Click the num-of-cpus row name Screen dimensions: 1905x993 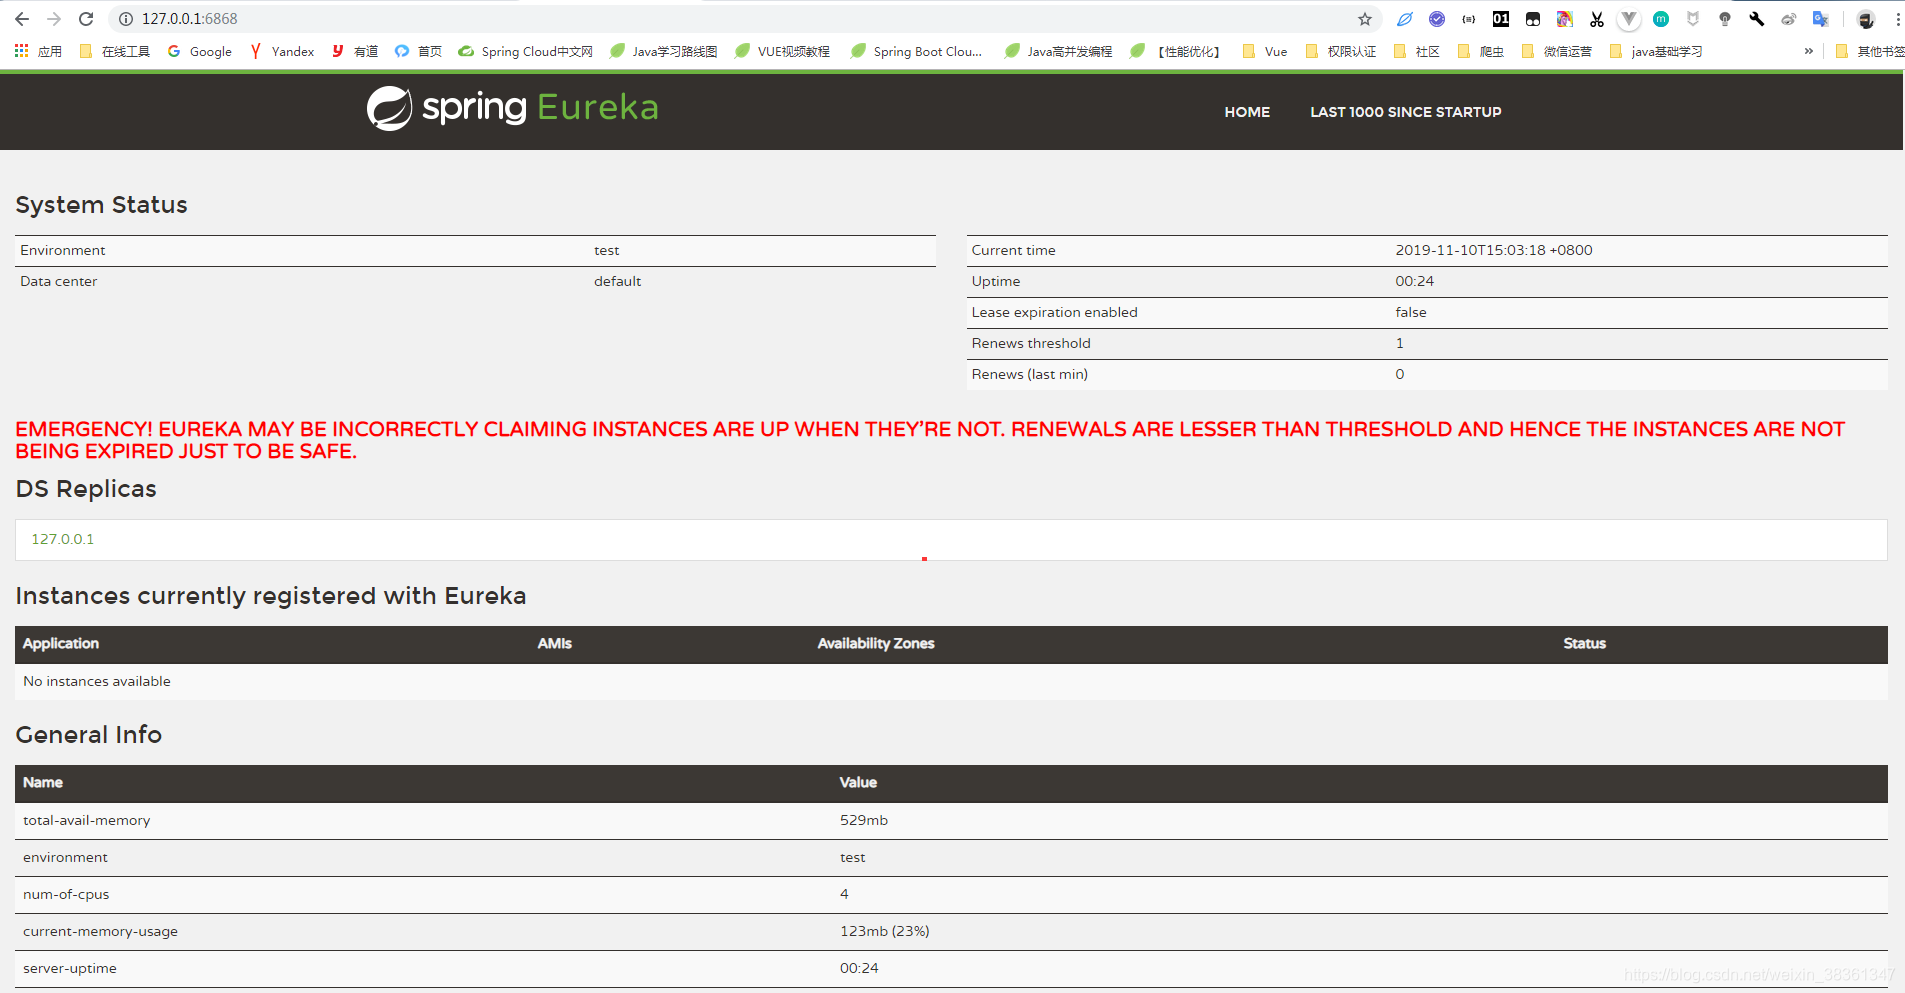pos(66,894)
